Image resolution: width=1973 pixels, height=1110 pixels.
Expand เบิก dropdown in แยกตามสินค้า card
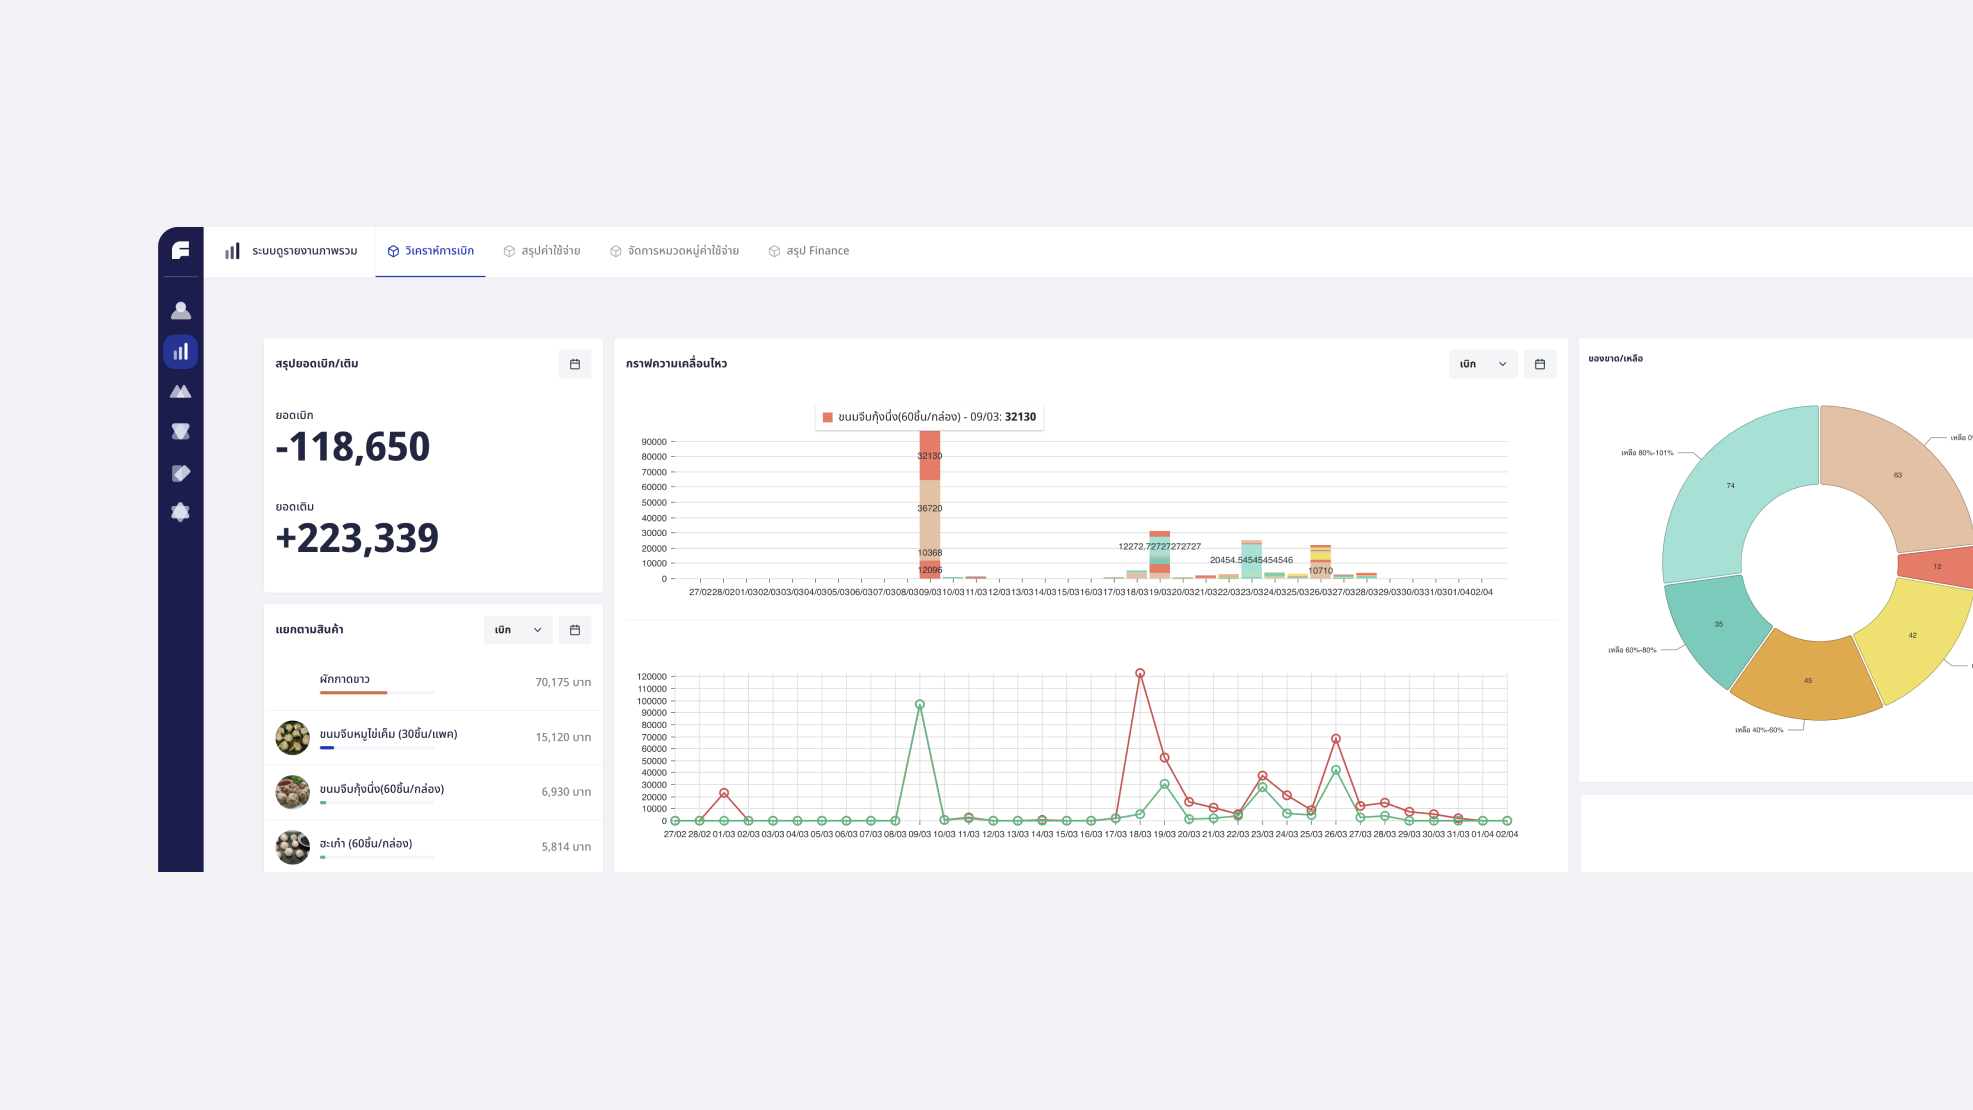[x=518, y=630]
